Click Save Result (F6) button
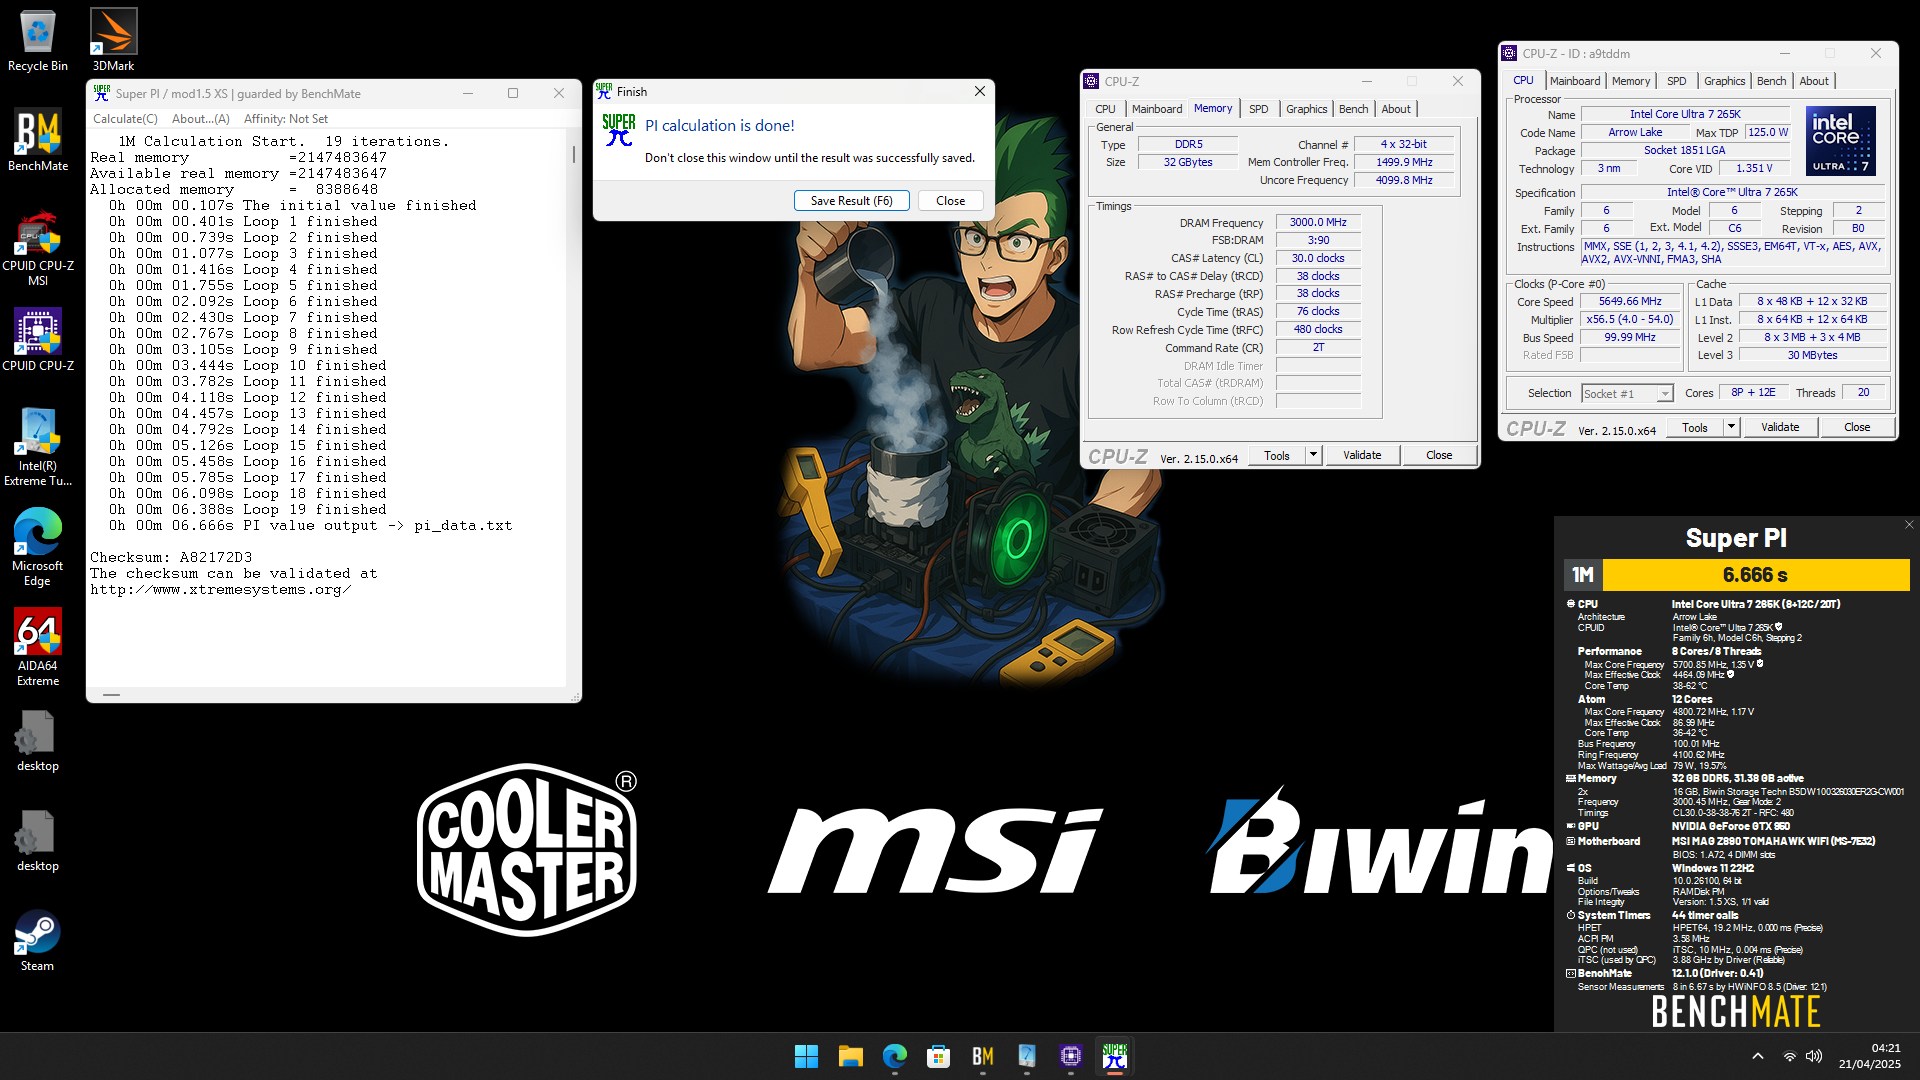 851,201
